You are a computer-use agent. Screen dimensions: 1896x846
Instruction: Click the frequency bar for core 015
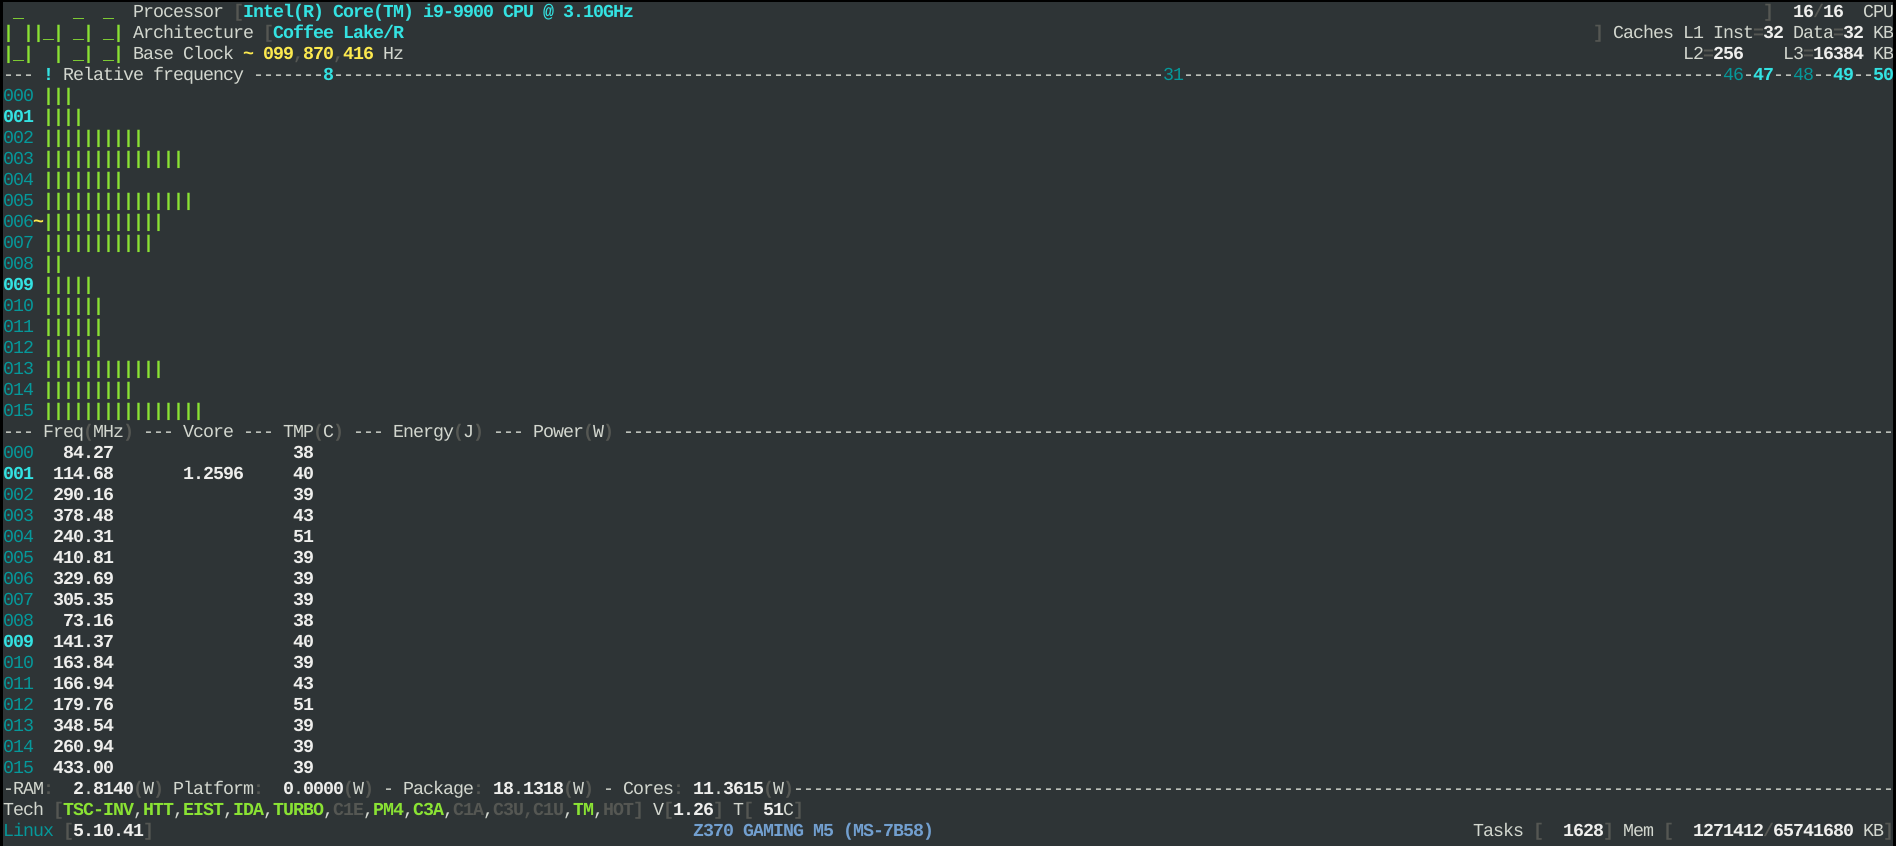click(123, 411)
